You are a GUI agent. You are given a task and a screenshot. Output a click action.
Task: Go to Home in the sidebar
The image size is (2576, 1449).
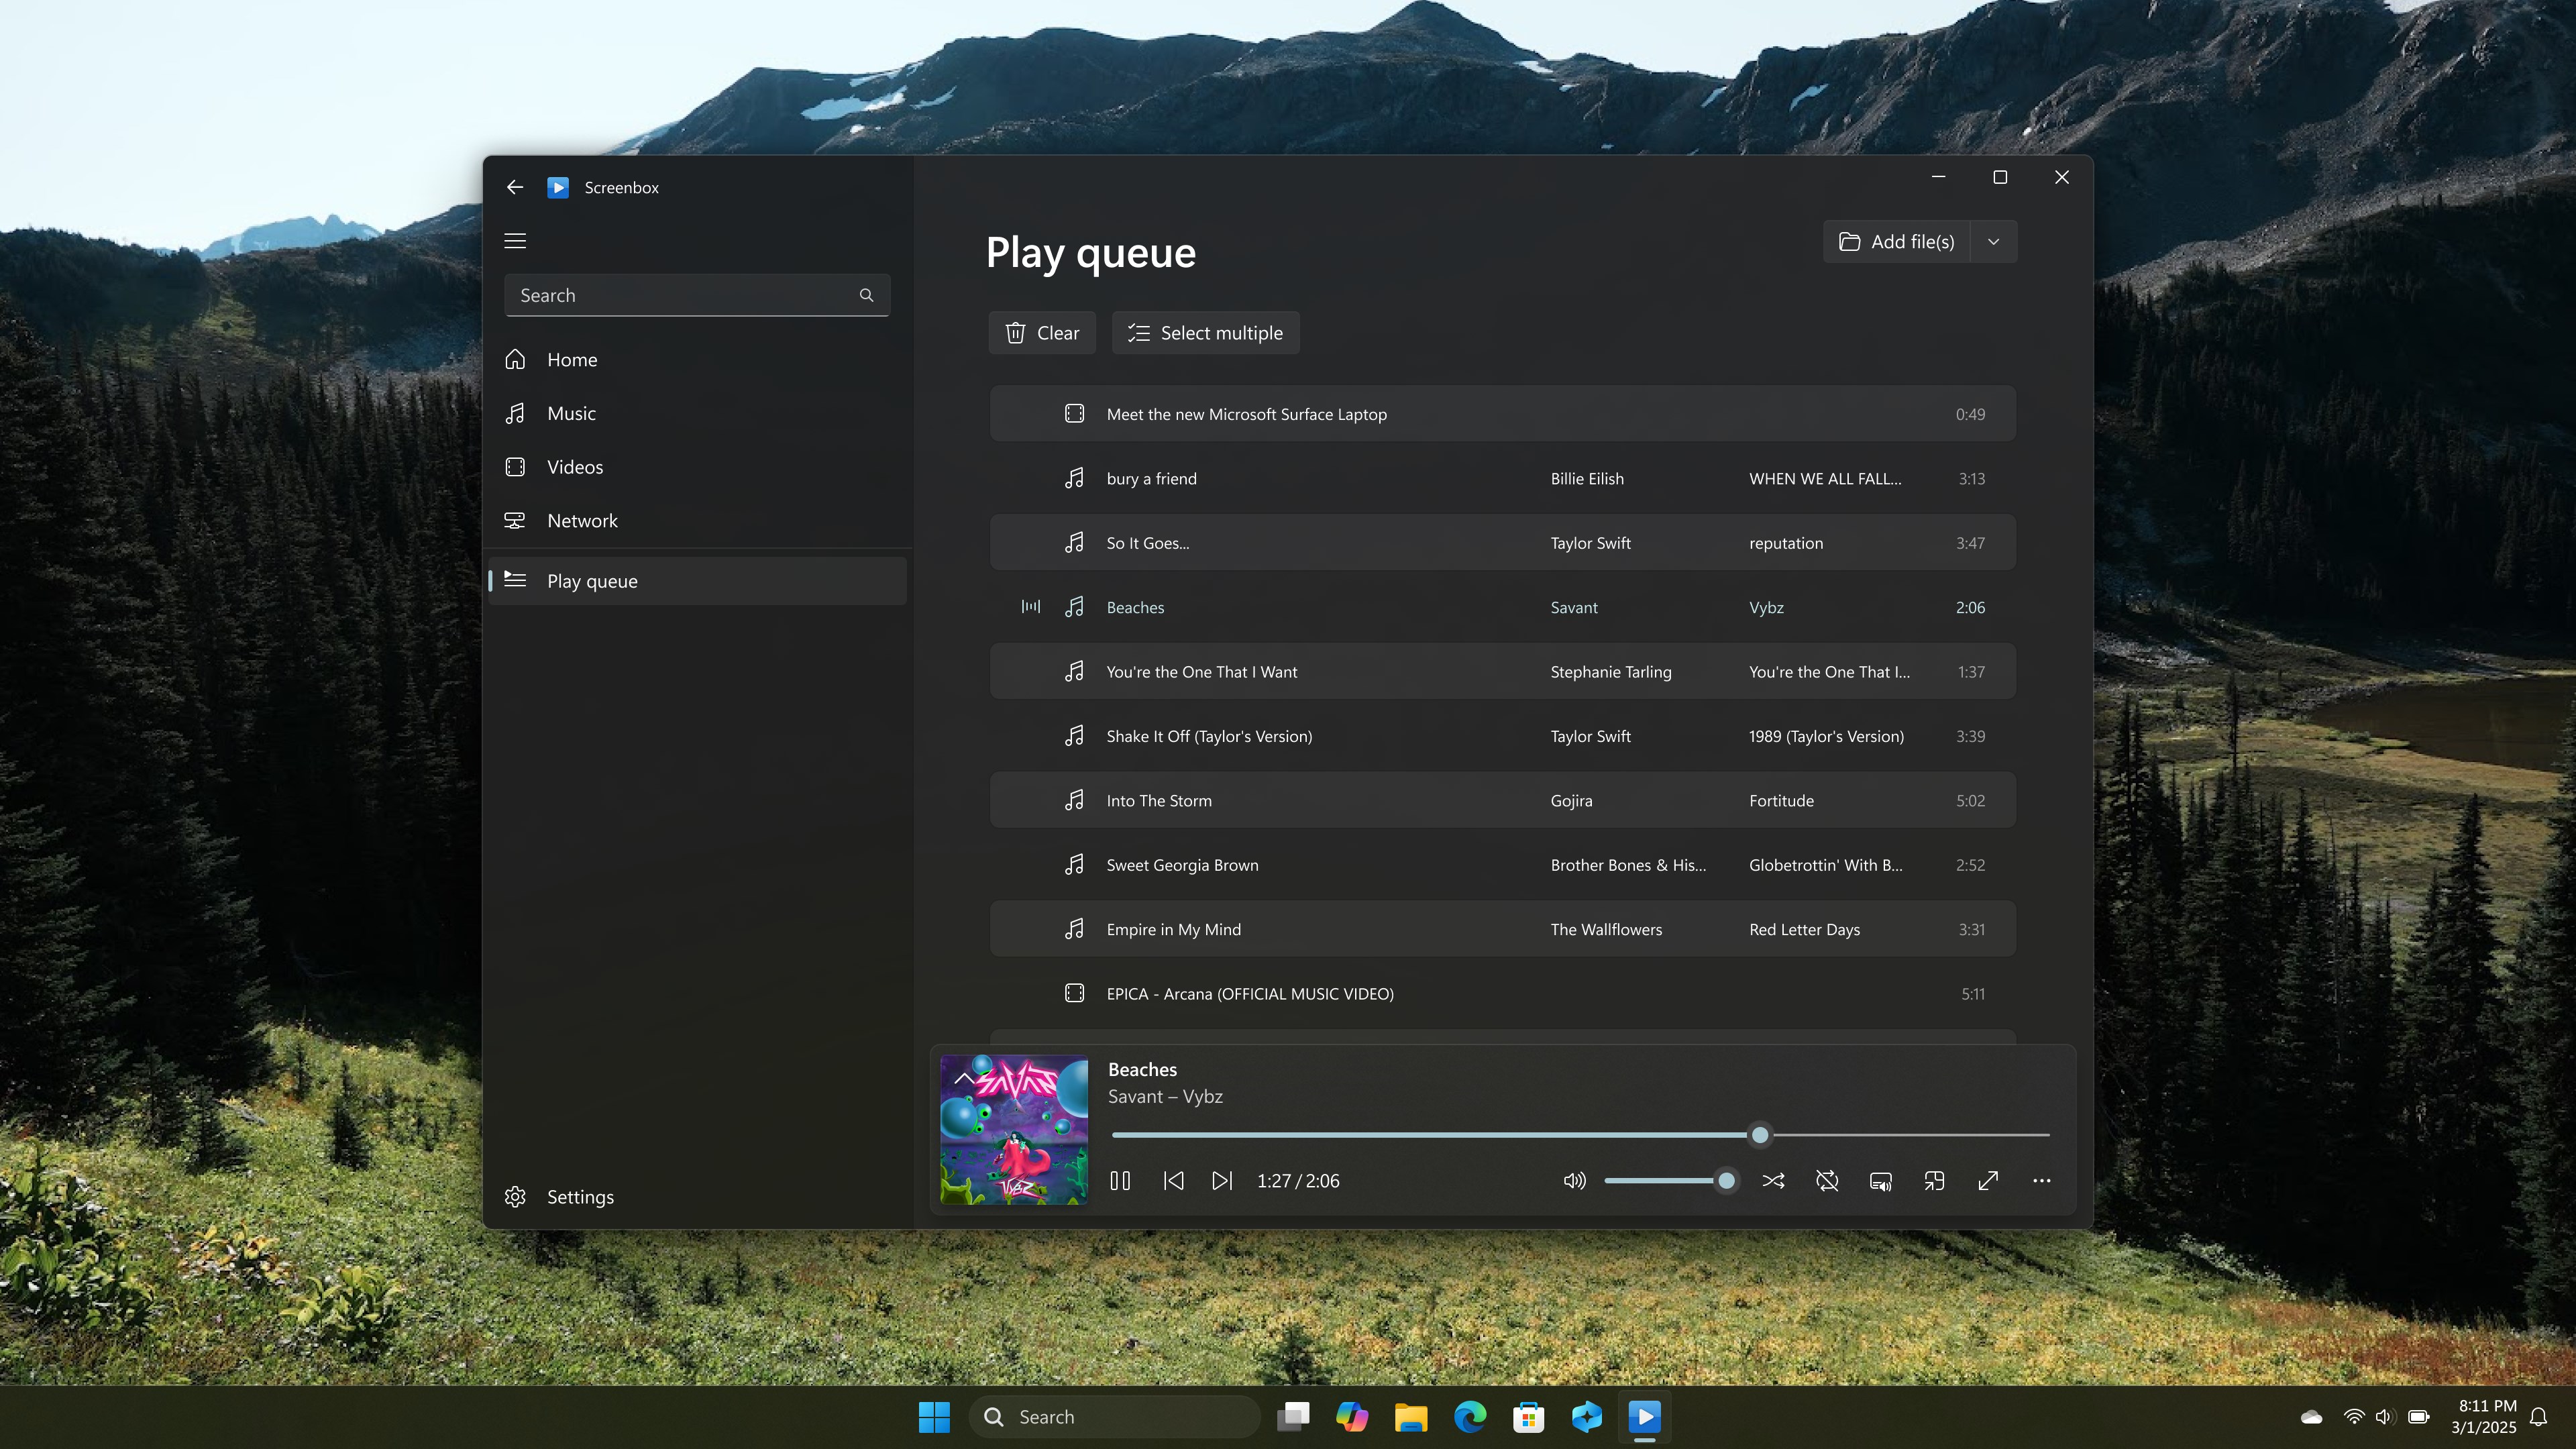coord(571,359)
